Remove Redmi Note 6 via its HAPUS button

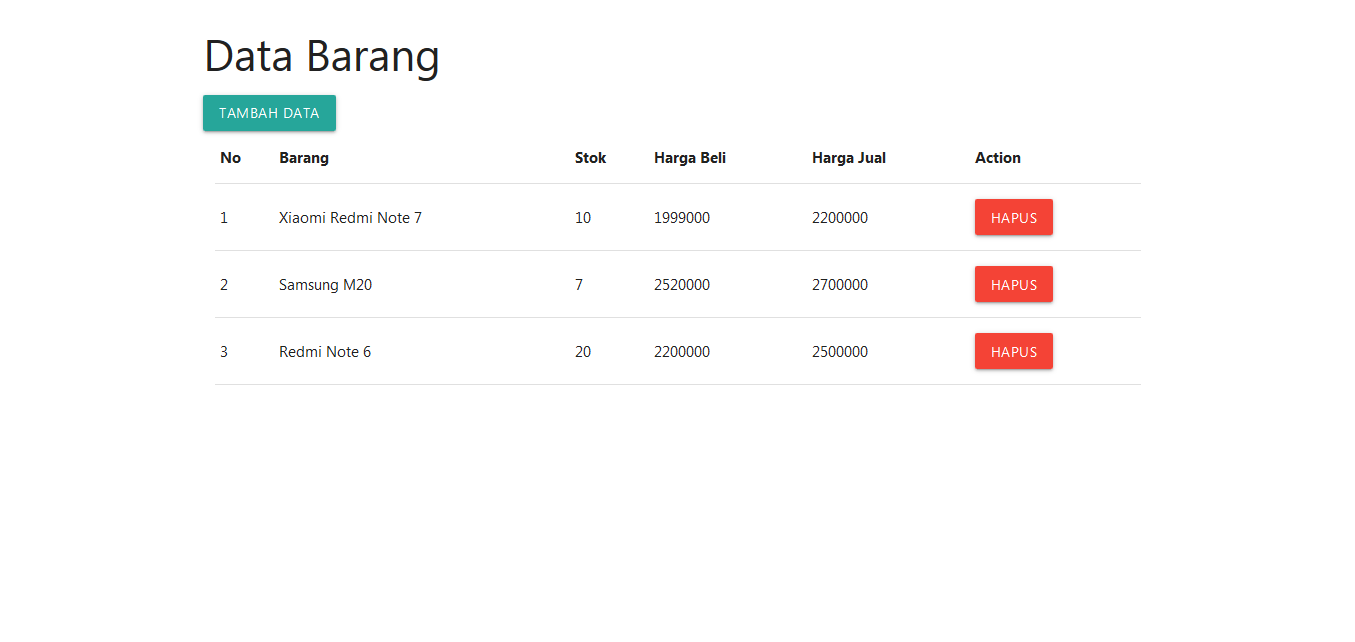[x=1013, y=351]
